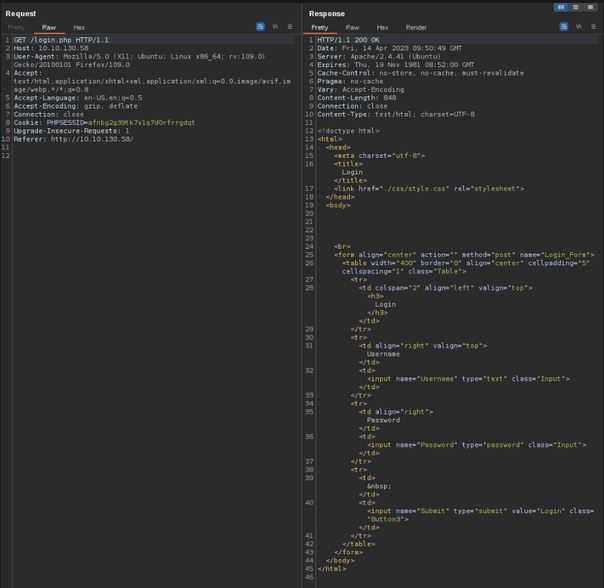Click the 'Expires: Thu, 19 Nov 1981' header
The width and height of the screenshot is (604, 588).
coord(396,65)
